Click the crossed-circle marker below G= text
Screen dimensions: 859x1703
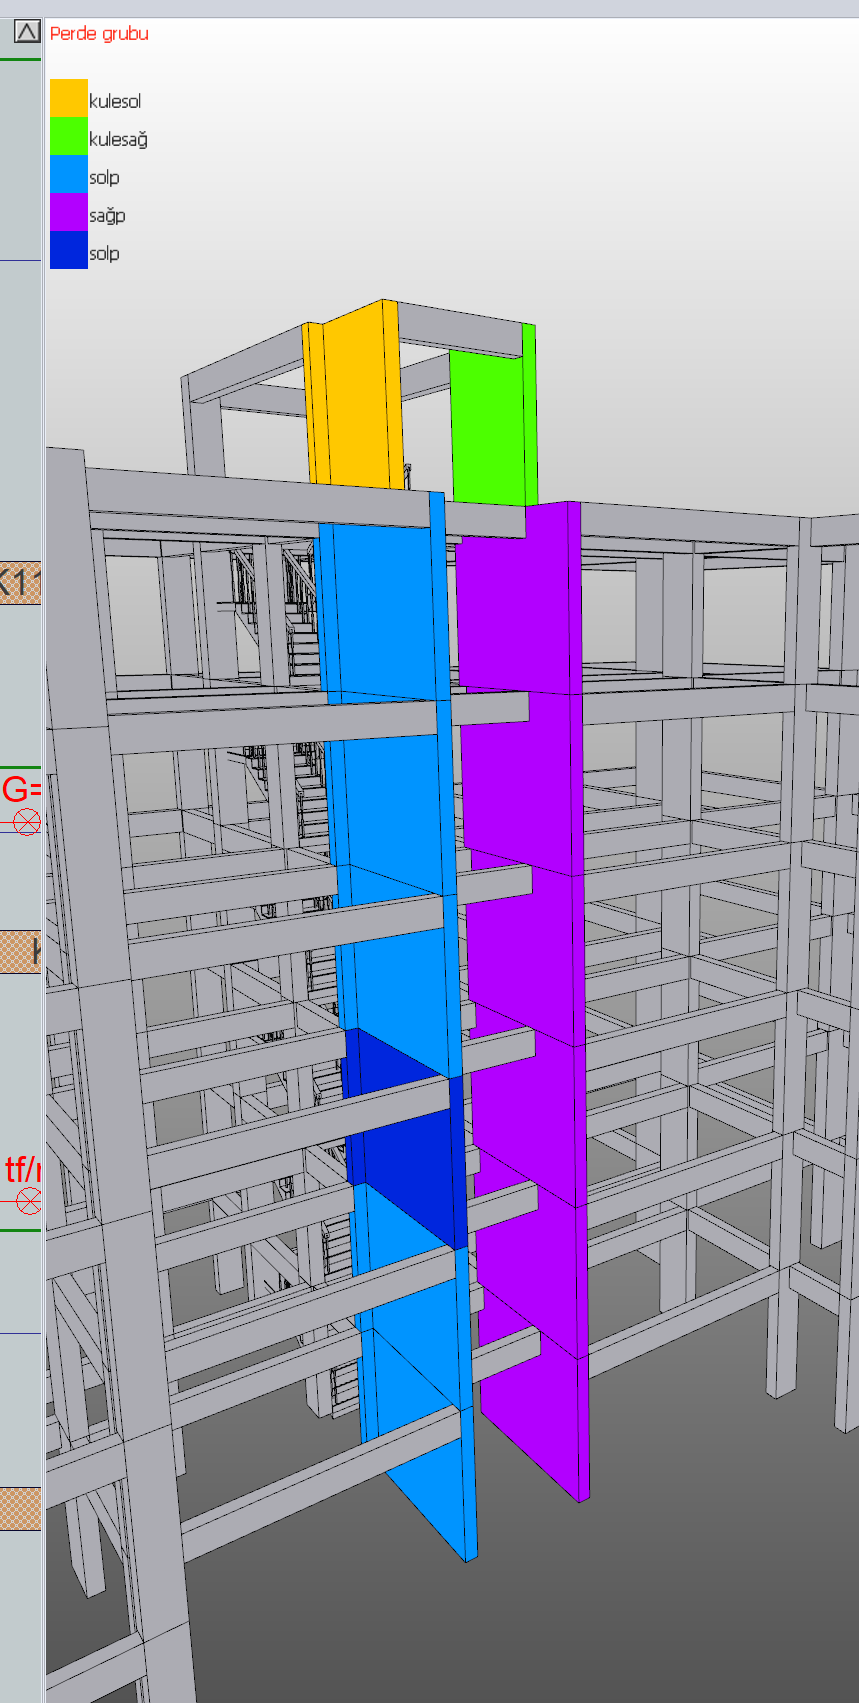27,823
